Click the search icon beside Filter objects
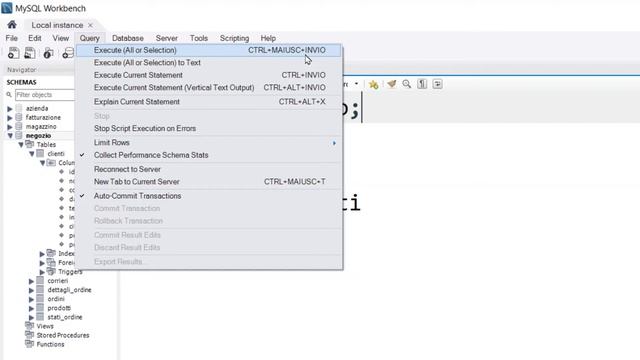 (x=9, y=95)
